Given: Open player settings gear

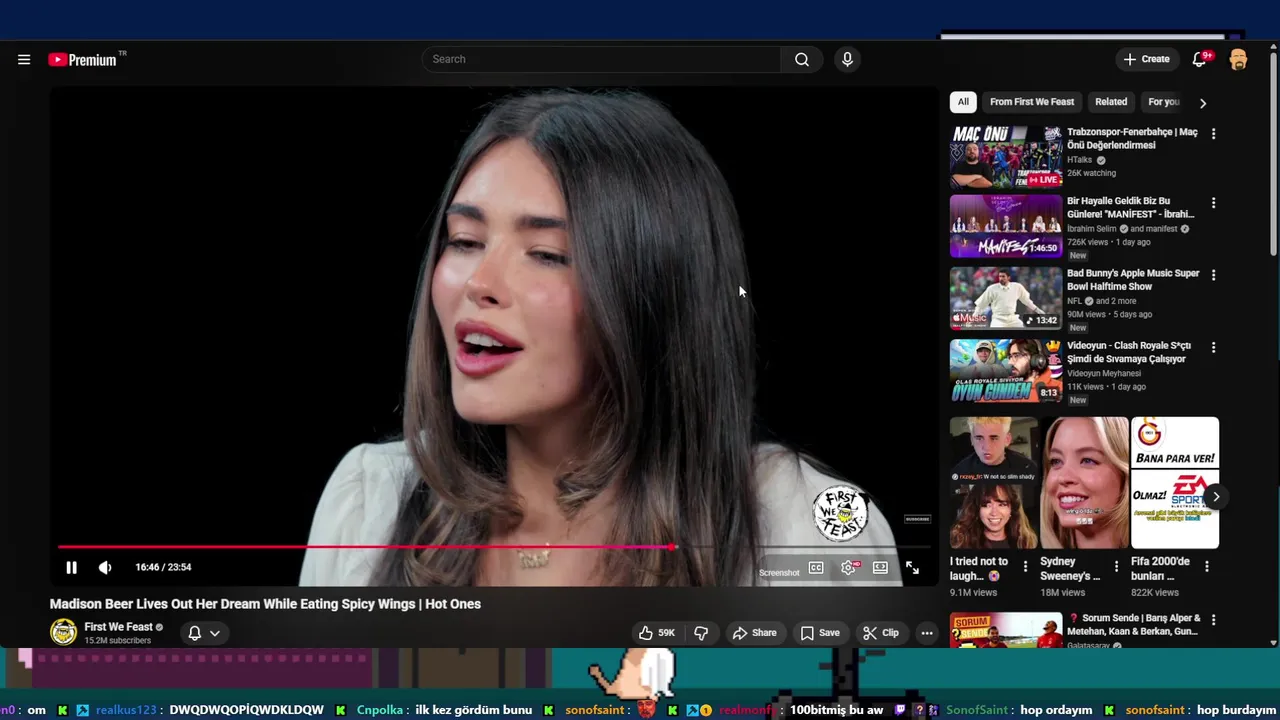Looking at the screenshot, I should (x=849, y=567).
